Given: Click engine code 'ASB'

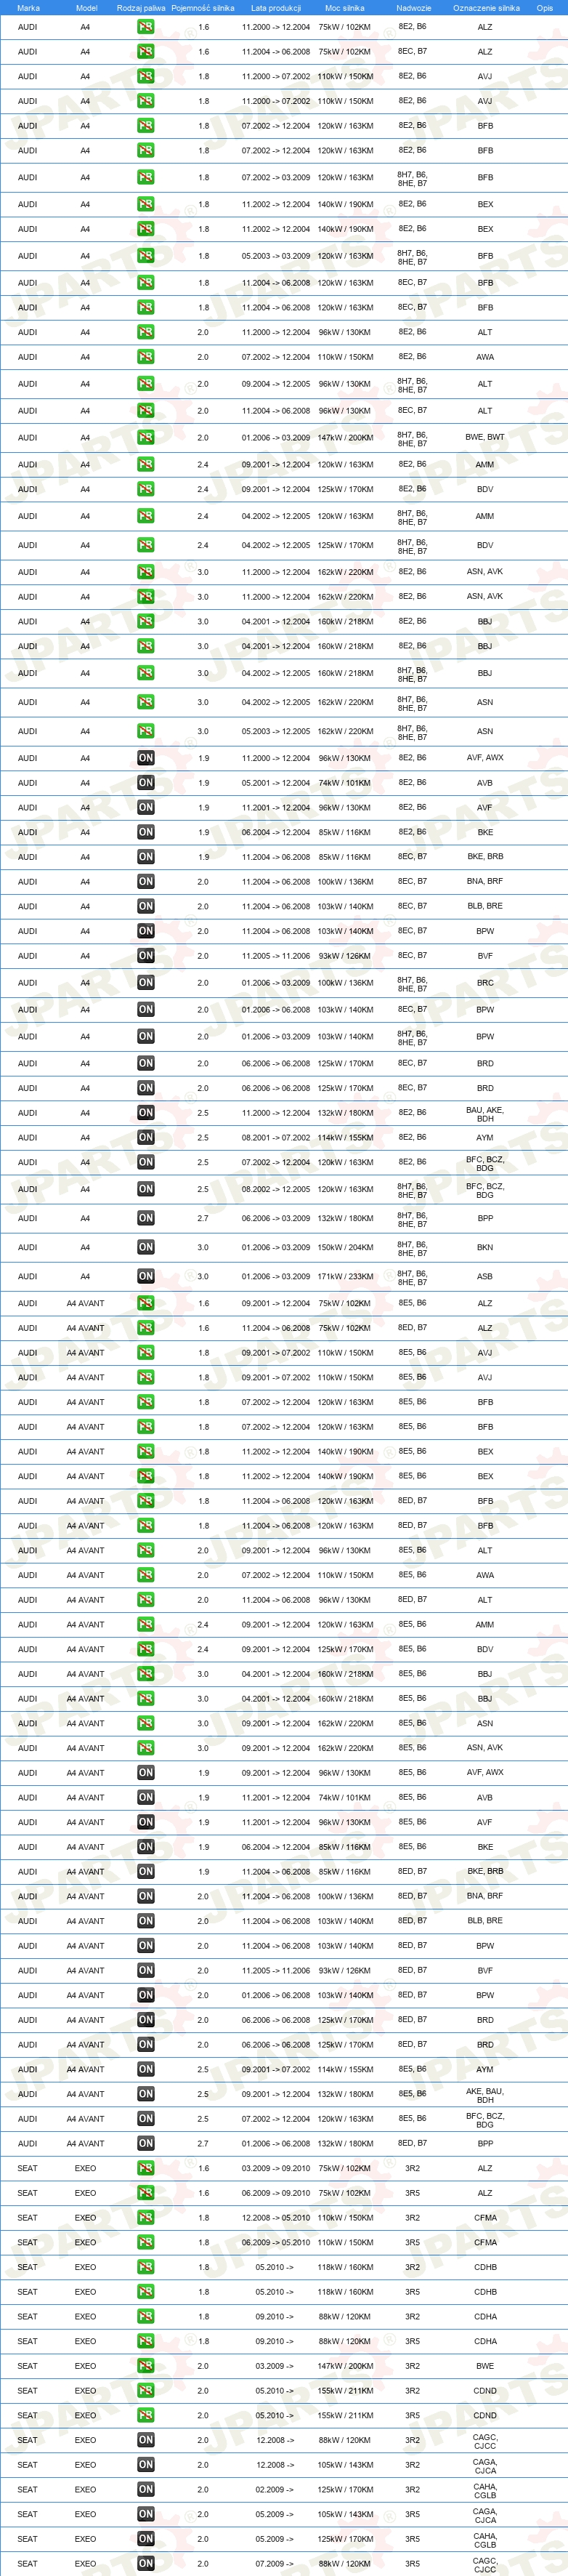Looking at the screenshot, I should point(485,1277).
